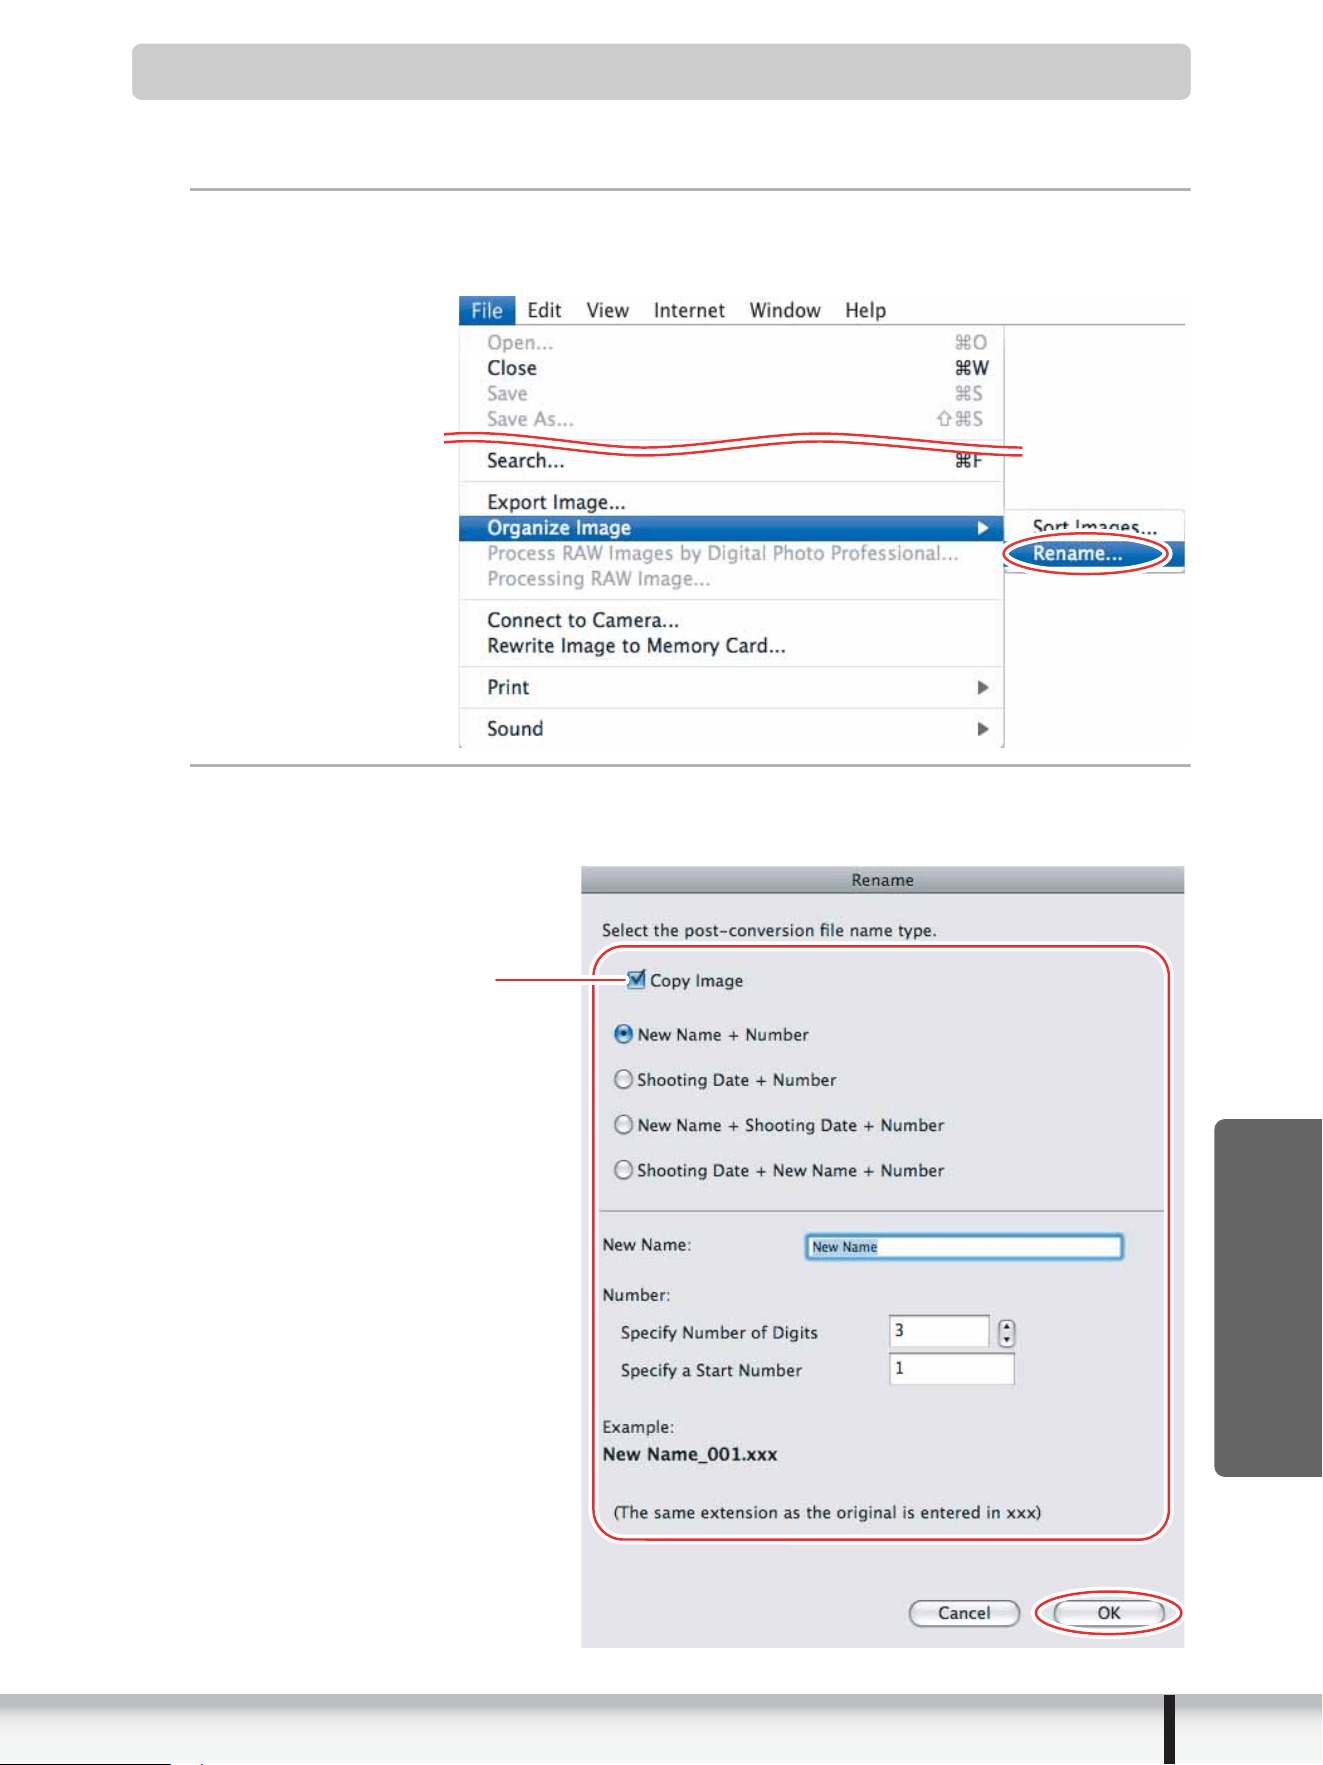This screenshot has width=1323, height=1765.
Task: Open the Internet menu
Action: (x=689, y=310)
